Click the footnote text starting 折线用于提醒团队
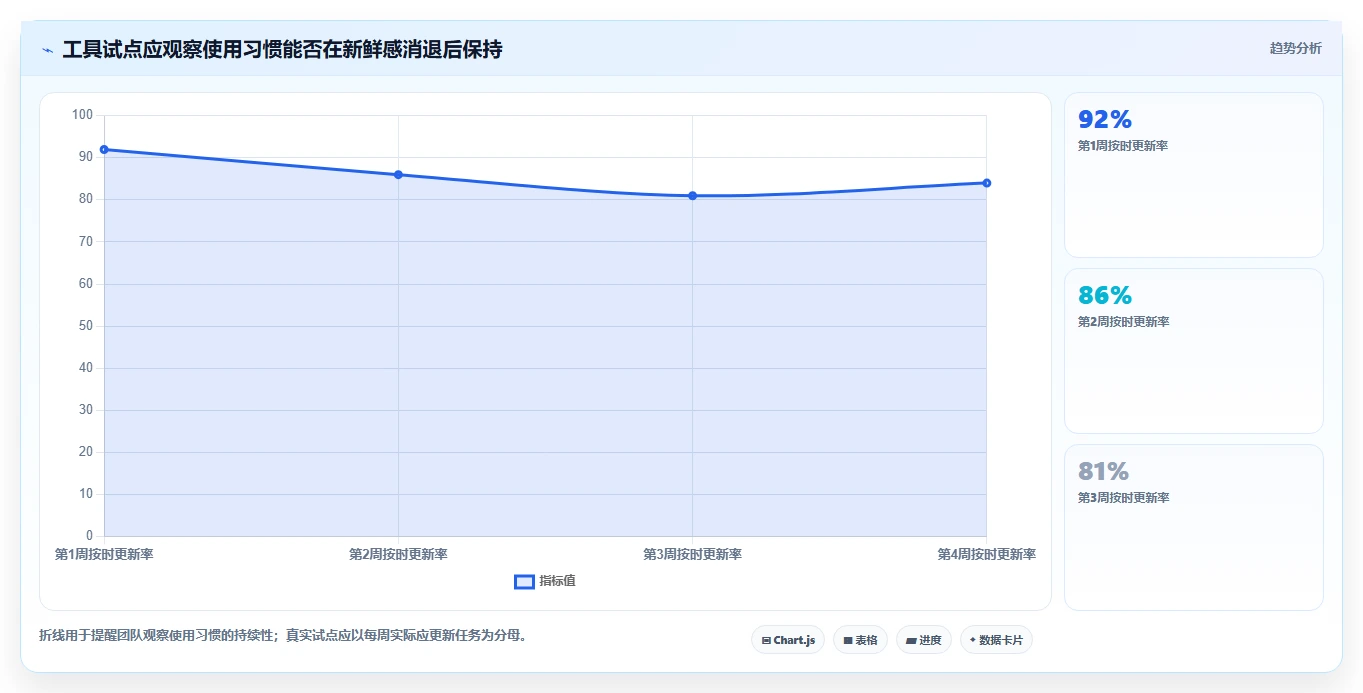Screen dimensions: 1363x693 [283, 635]
